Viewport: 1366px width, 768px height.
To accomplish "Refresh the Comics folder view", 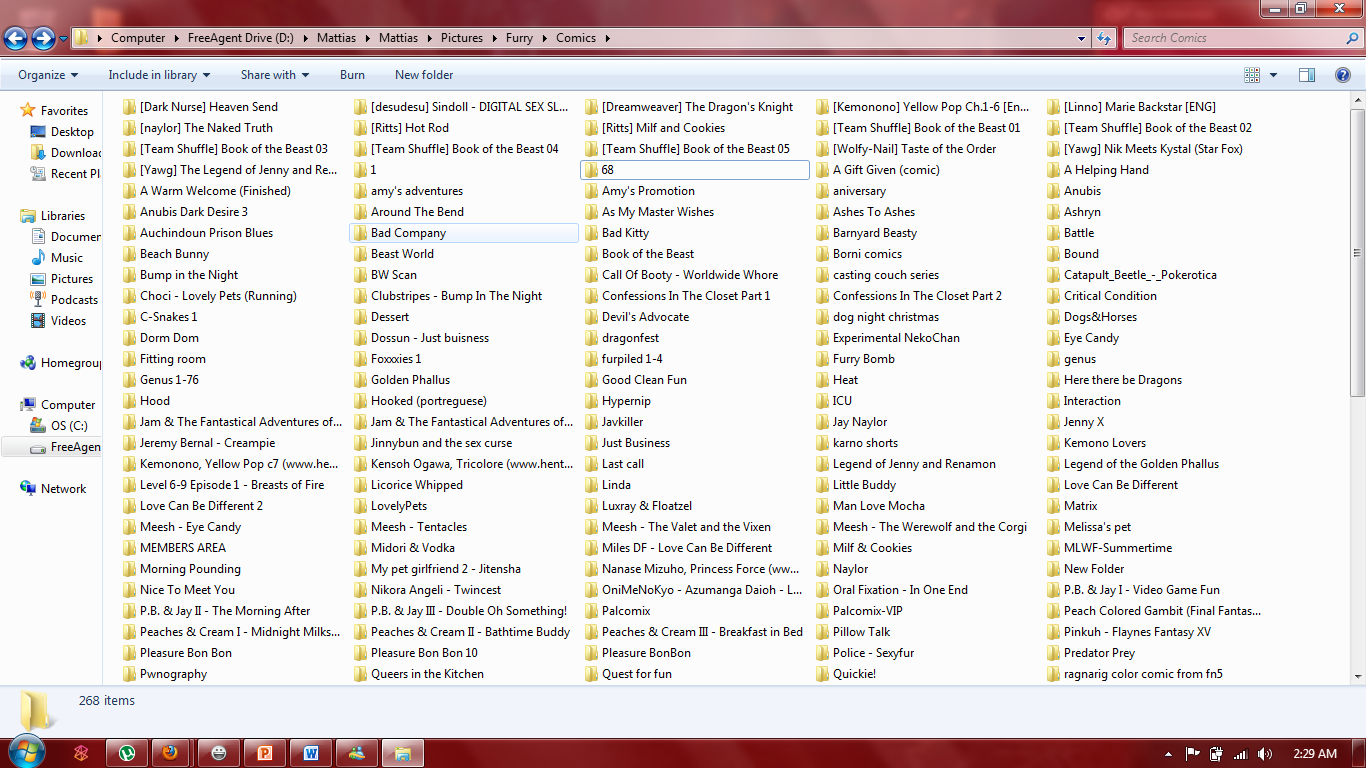I will click(x=1104, y=38).
